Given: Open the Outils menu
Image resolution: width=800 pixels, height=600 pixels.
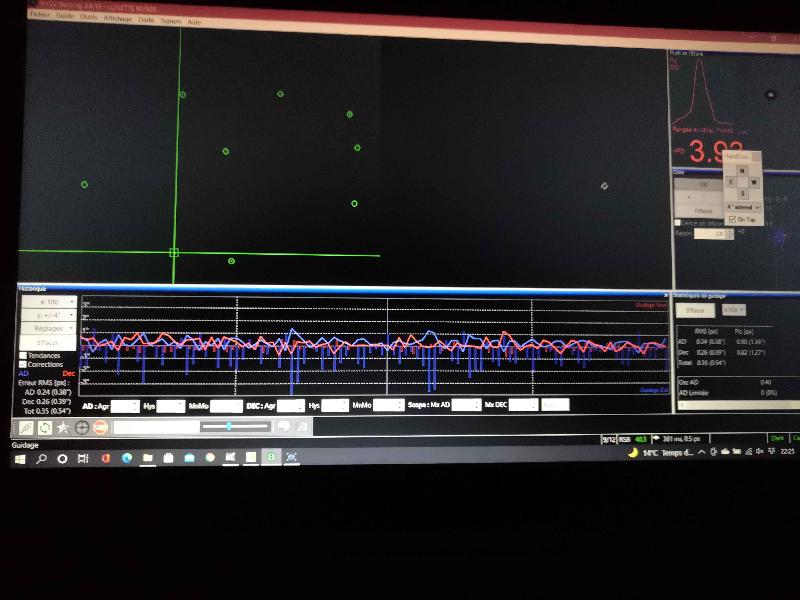Looking at the screenshot, I should [89, 17].
